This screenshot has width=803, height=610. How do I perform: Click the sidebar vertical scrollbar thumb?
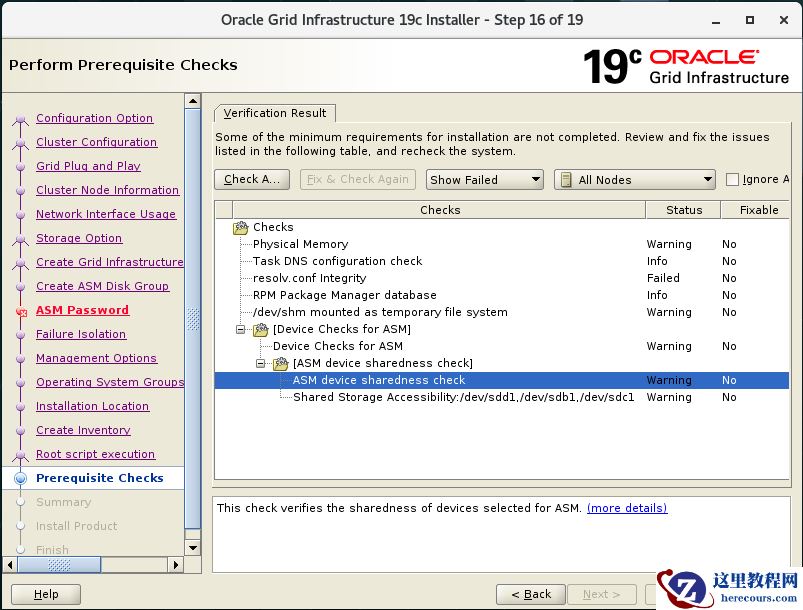click(193, 319)
